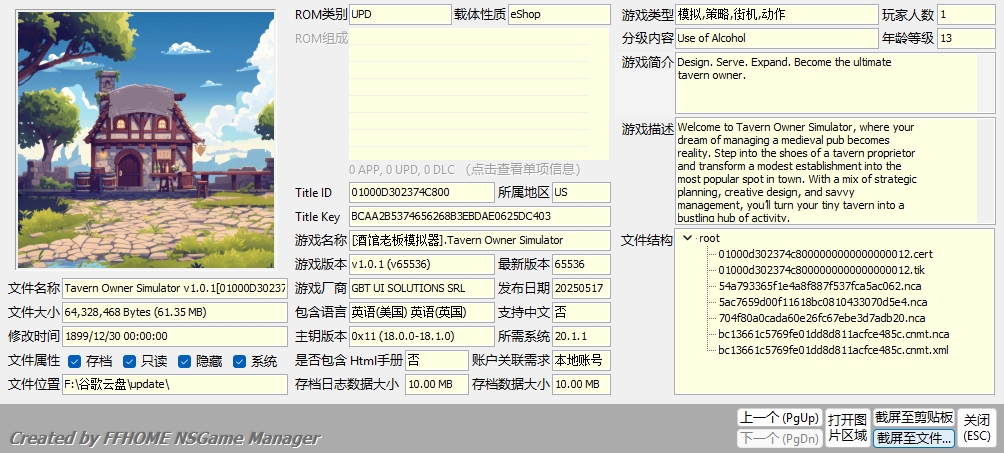Click the 存档数据大小 field
Image resolution: width=1004 pixels, height=453 pixels.
point(581,384)
